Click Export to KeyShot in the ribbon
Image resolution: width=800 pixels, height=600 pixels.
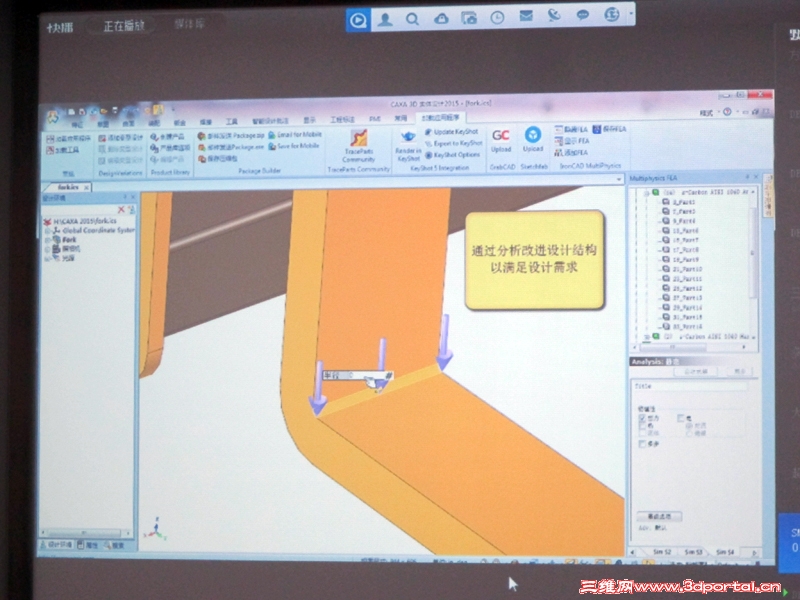[453, 143]
